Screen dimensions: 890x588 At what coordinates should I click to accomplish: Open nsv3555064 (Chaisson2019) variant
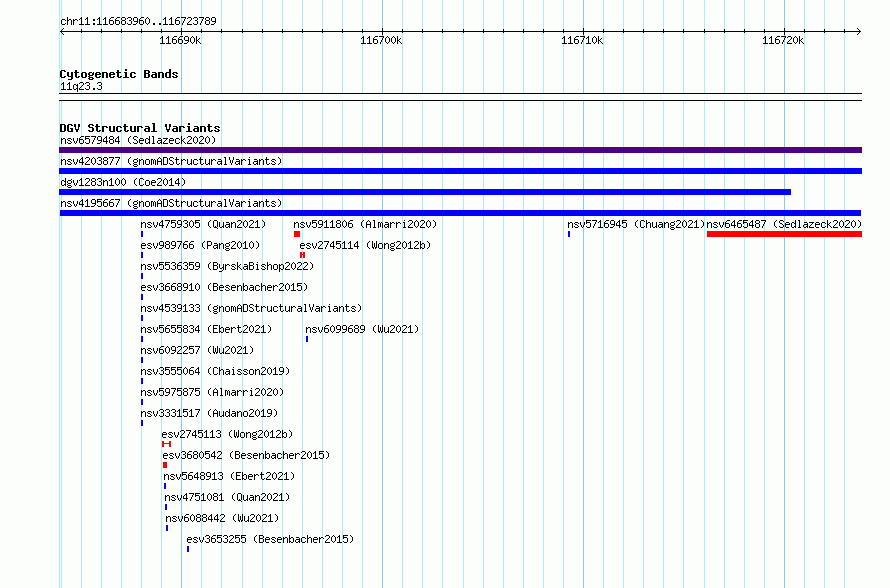215,371
